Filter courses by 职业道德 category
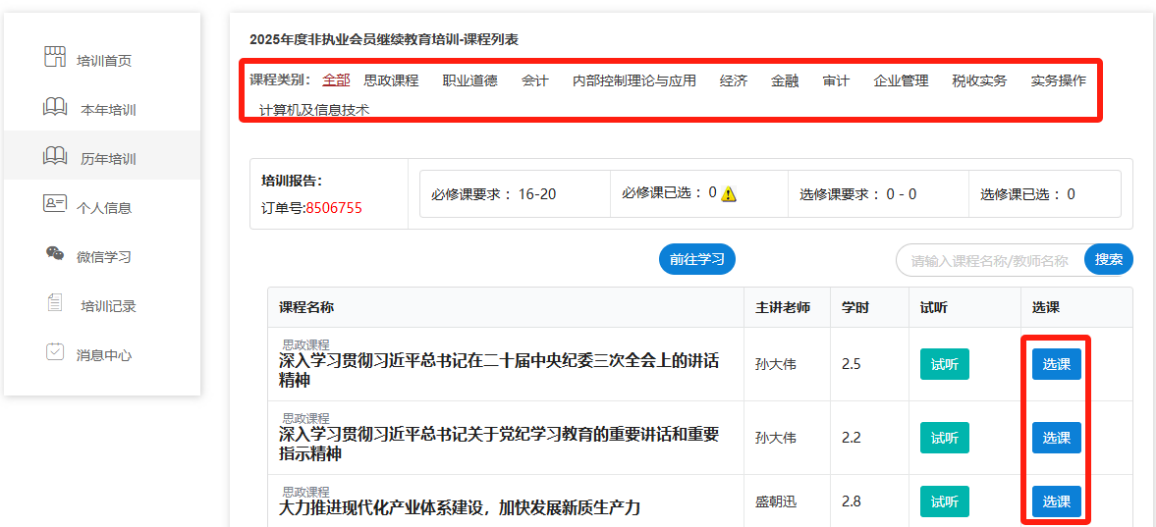1156x527 pixels. pyautogui.click(x=470, y=81)
